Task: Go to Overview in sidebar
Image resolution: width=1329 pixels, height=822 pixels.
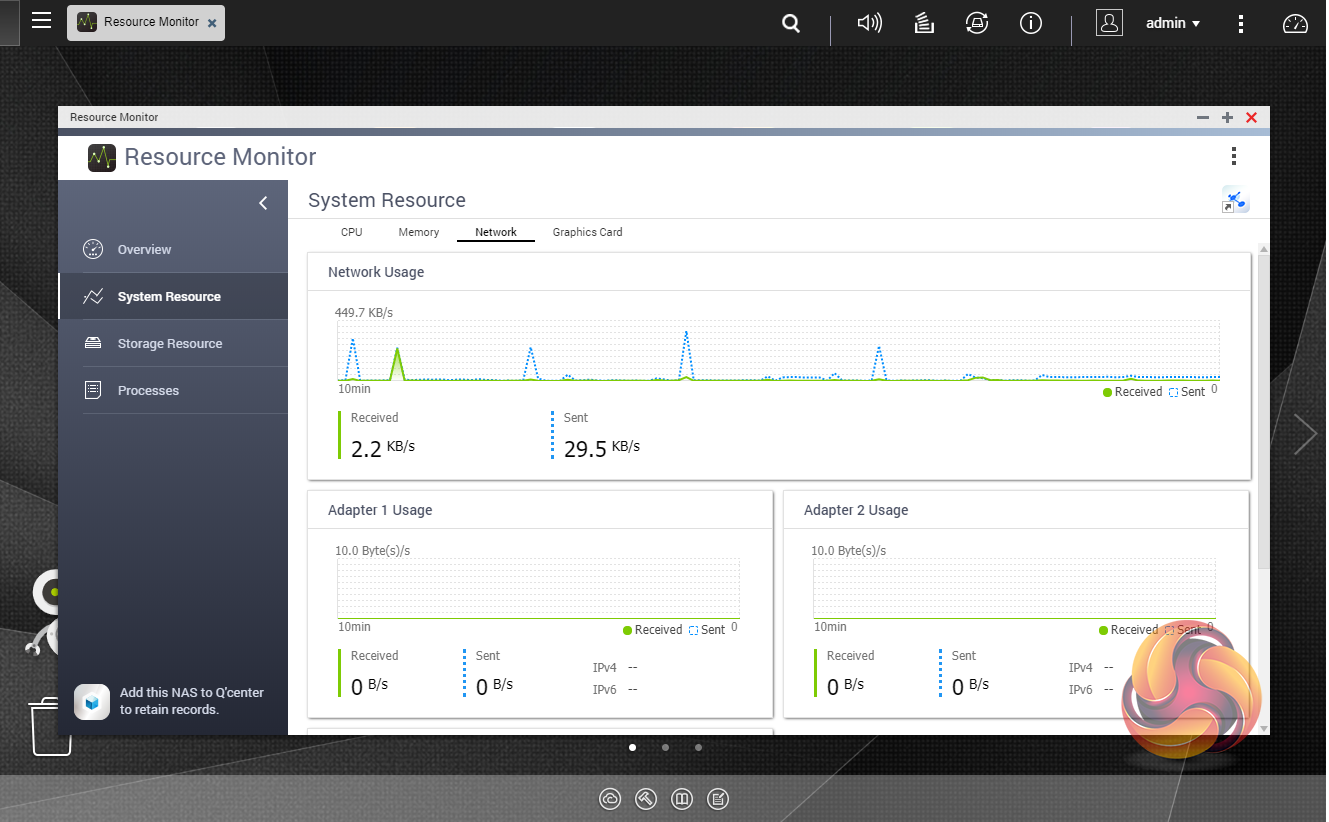Action: (x=144, y=250)
